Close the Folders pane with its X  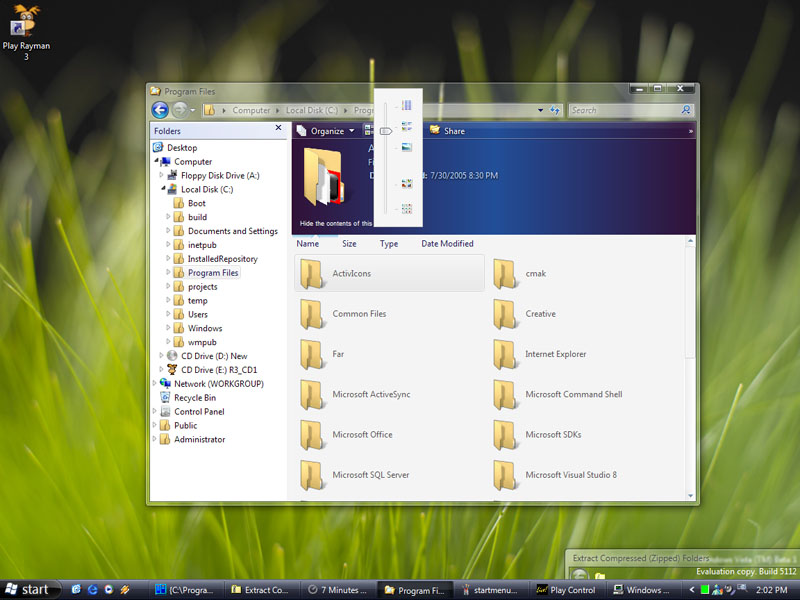278,128
